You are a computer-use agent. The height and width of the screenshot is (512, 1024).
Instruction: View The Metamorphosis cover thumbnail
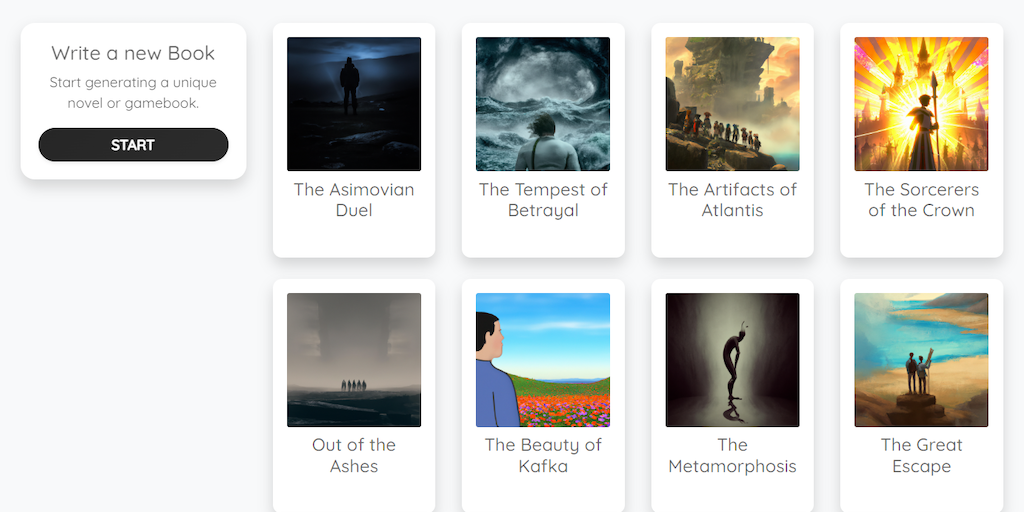(732, 360)
